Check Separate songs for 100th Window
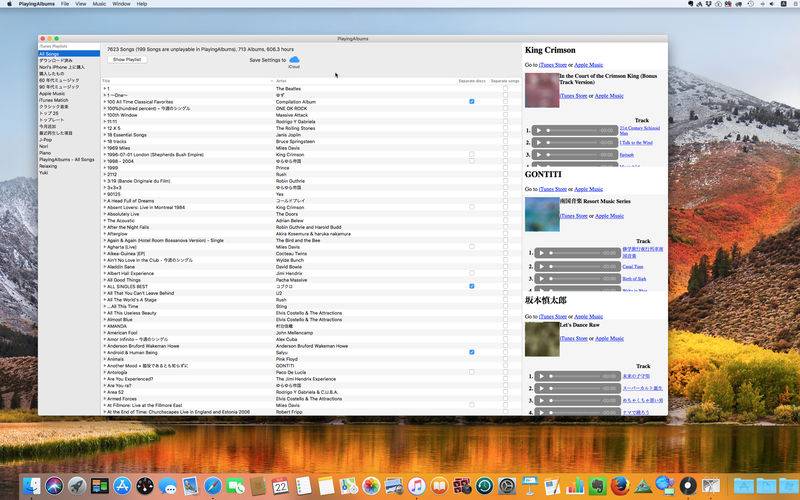The width and height of the screenshot is (800, 500). point(505,115)
